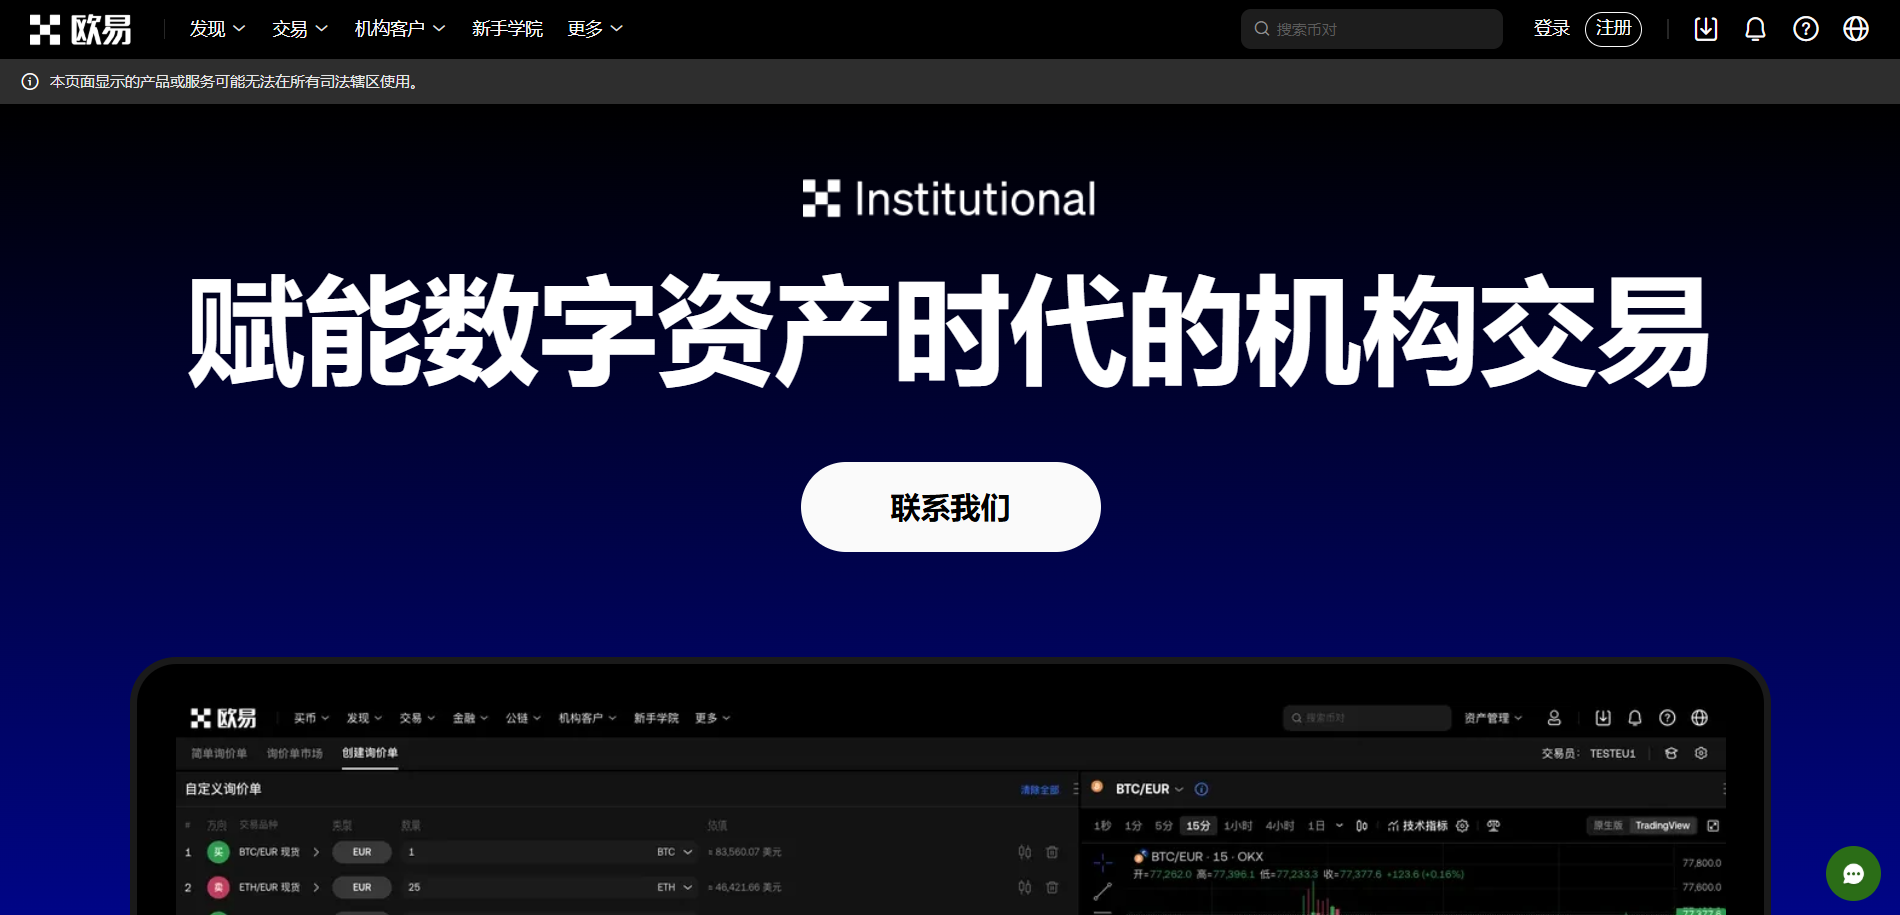
Task: Click the user profile icon in the preview mockup
Action: 1554,718
